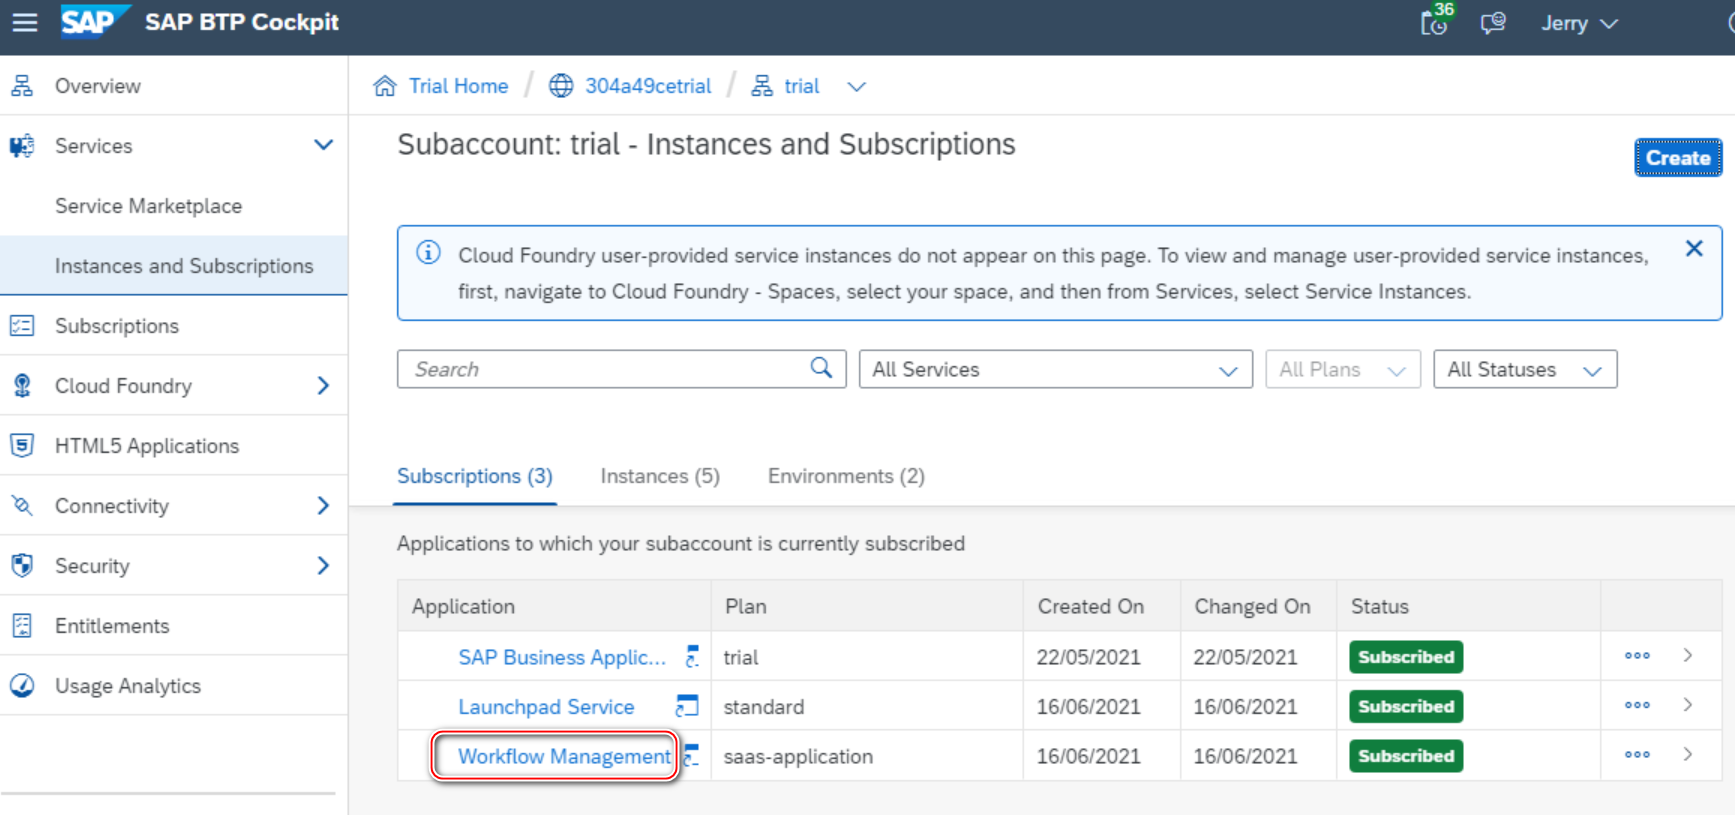This screenshot has width=1735, height=815.
Task: Open actions menu for Workflow Management row
Action: pyautogui.click(x=1637, y=755)
